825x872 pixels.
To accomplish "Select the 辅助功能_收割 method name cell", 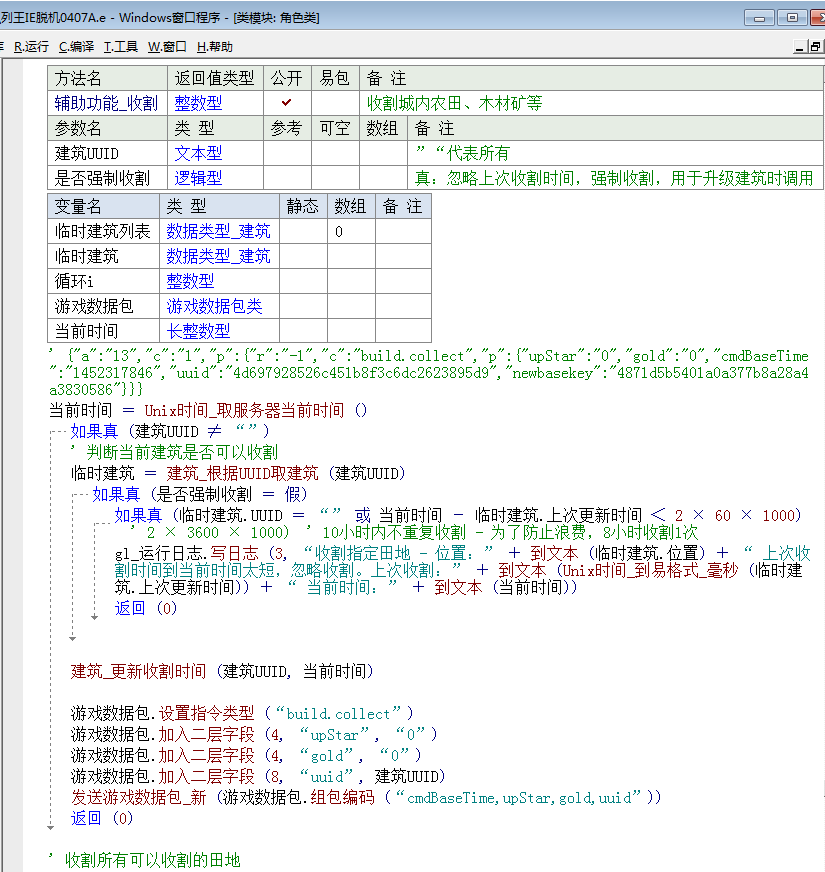I will (106, 103).
